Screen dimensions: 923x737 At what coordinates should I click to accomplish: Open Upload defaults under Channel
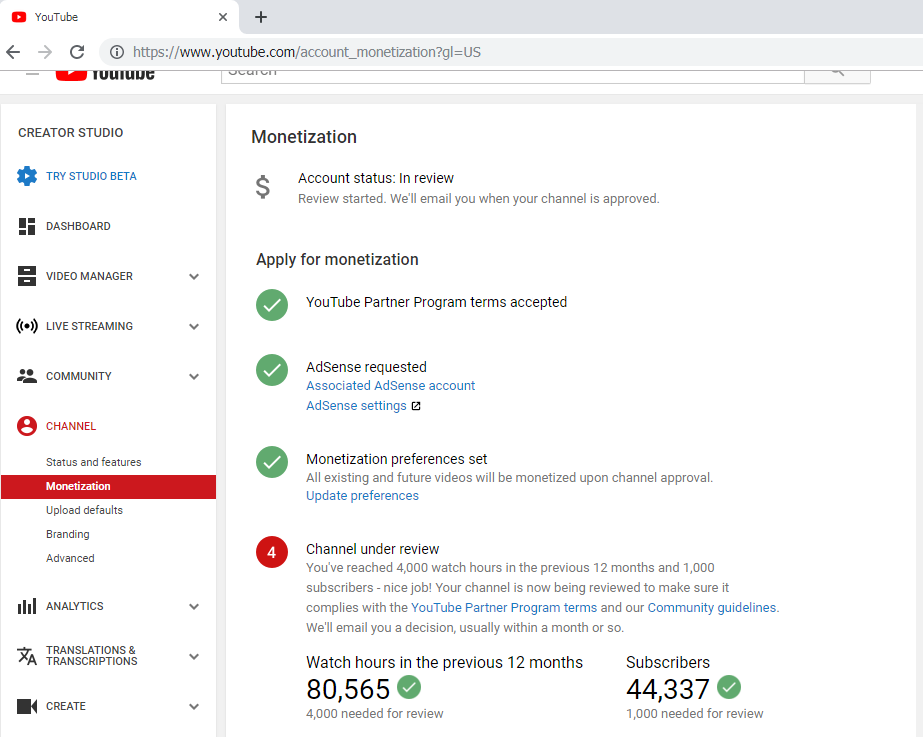tap(84, 510)
